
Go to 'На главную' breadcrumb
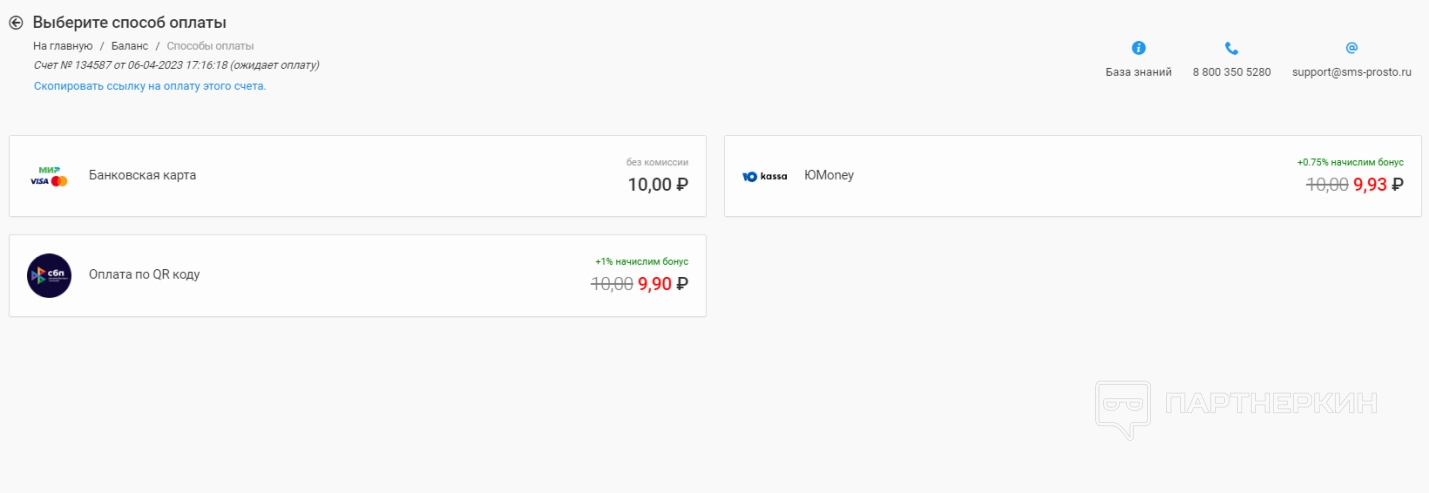(x=63, y=46)
